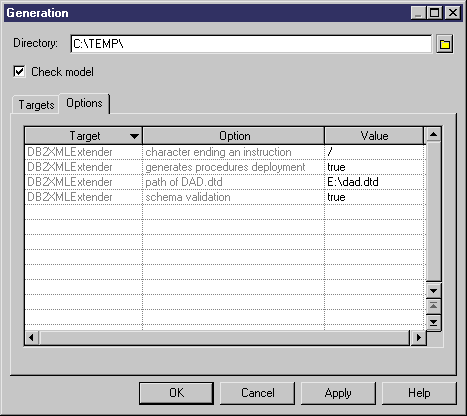Confirm with the OK button

pyautogui.click(x=176, y=393)
